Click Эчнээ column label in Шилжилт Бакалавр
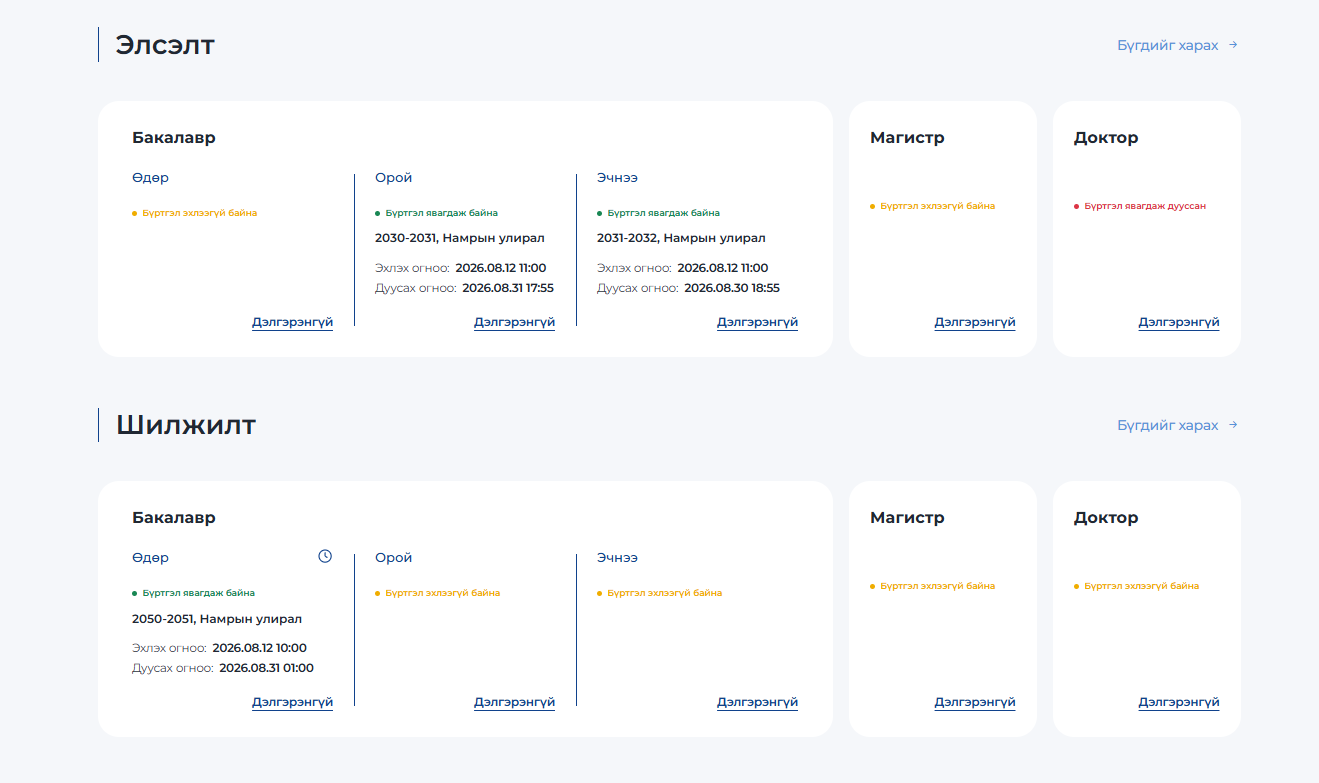Image resolution: width=1319 pixels, height=783 pixels. click(x=617, y=558)
